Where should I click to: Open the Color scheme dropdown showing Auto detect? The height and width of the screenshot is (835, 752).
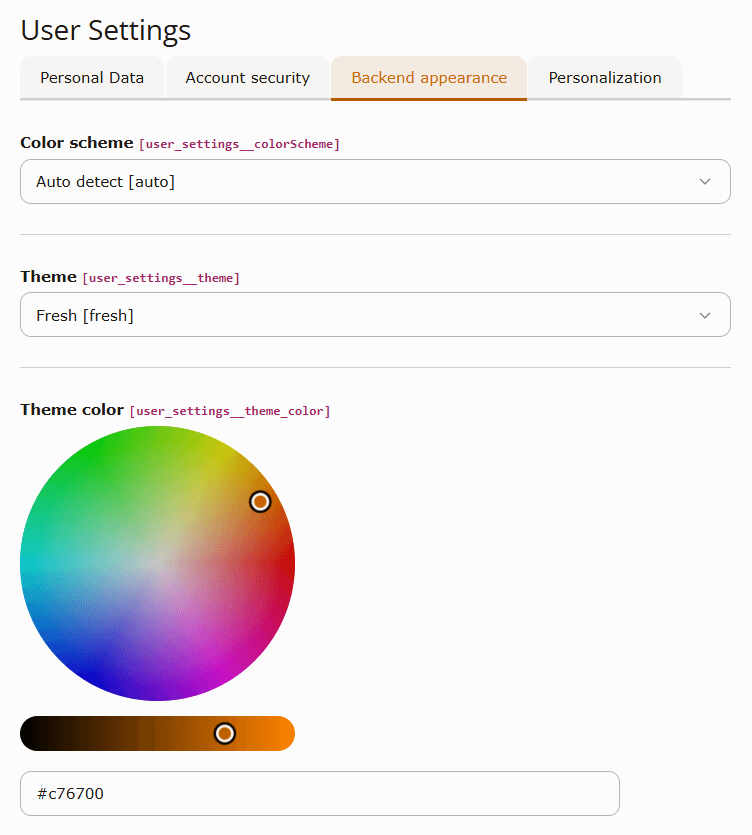(x=375, y=182)
